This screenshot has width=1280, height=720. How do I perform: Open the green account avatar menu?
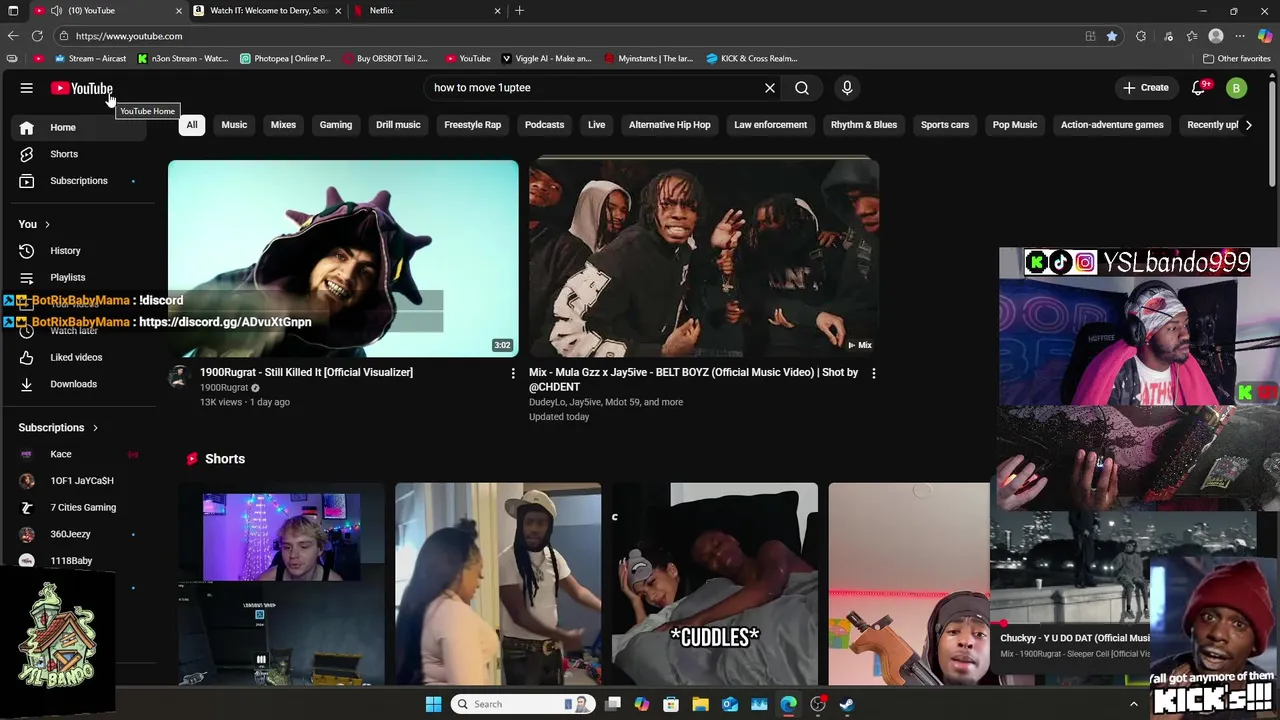click(x=1236, y=88)
